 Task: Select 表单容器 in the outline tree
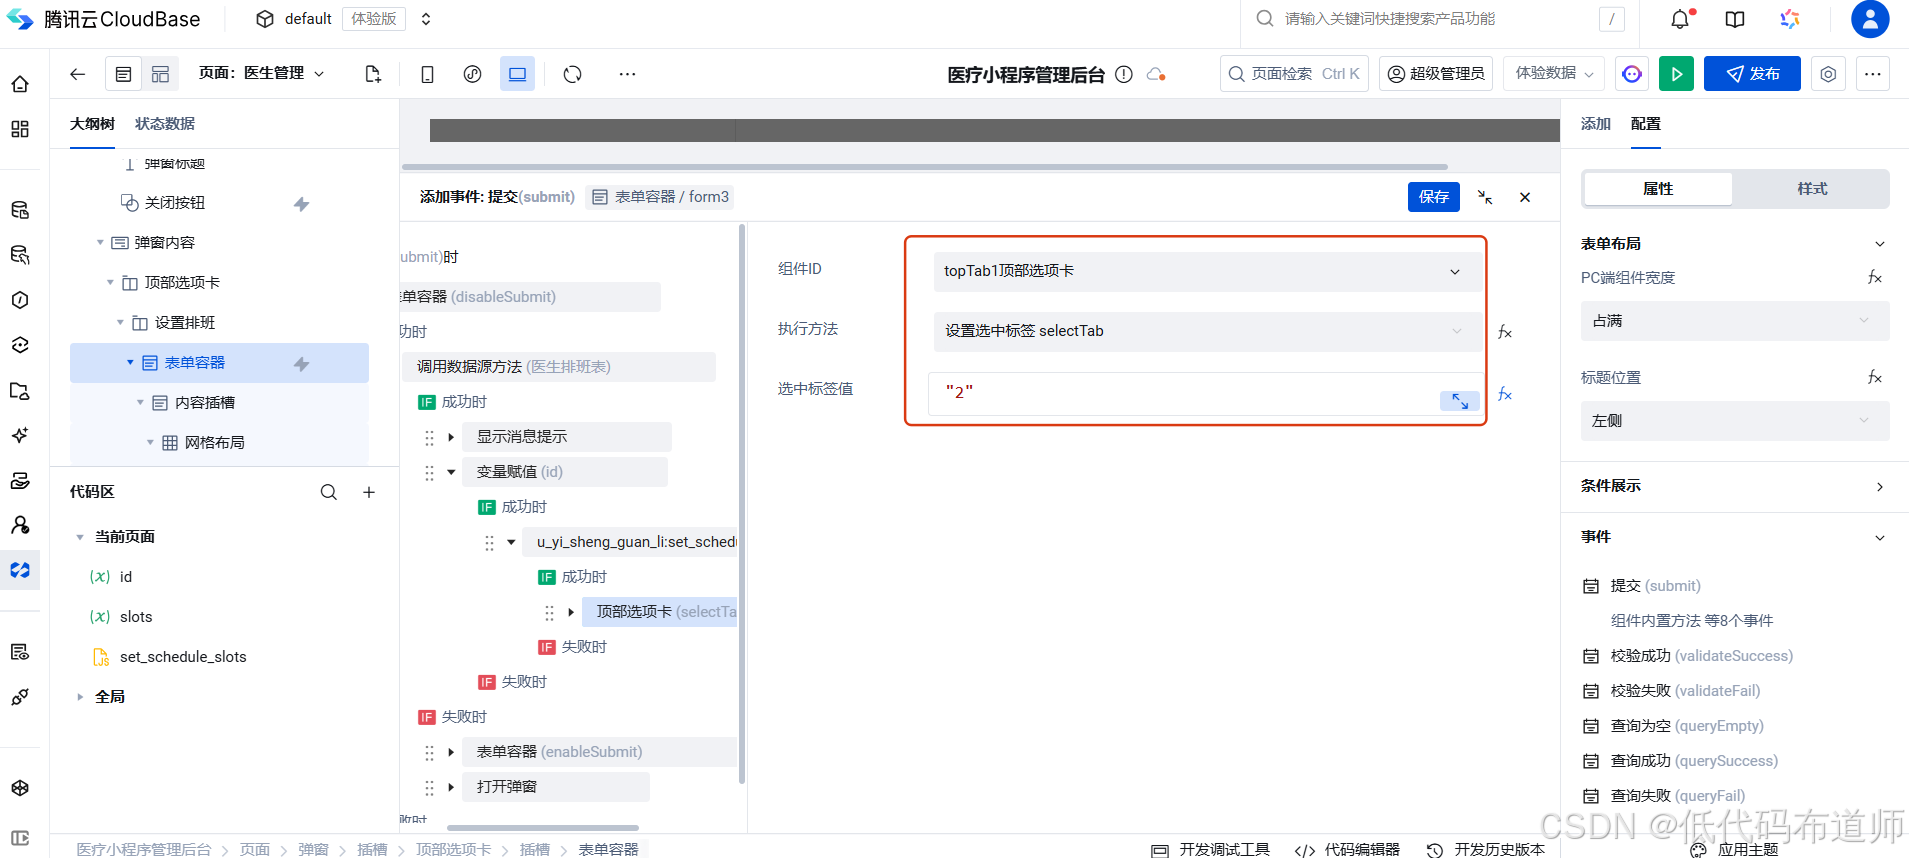point(219,363)
